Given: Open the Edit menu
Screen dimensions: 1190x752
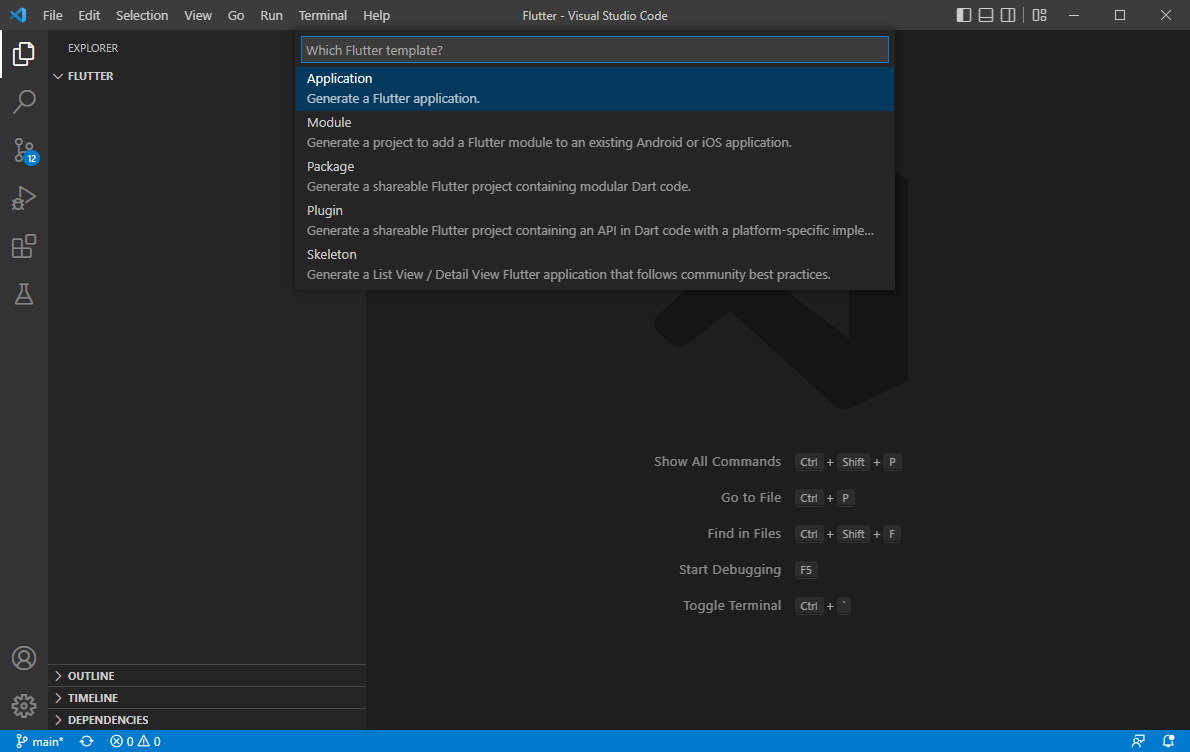Looking at the screenshot, I should (89, 15).
